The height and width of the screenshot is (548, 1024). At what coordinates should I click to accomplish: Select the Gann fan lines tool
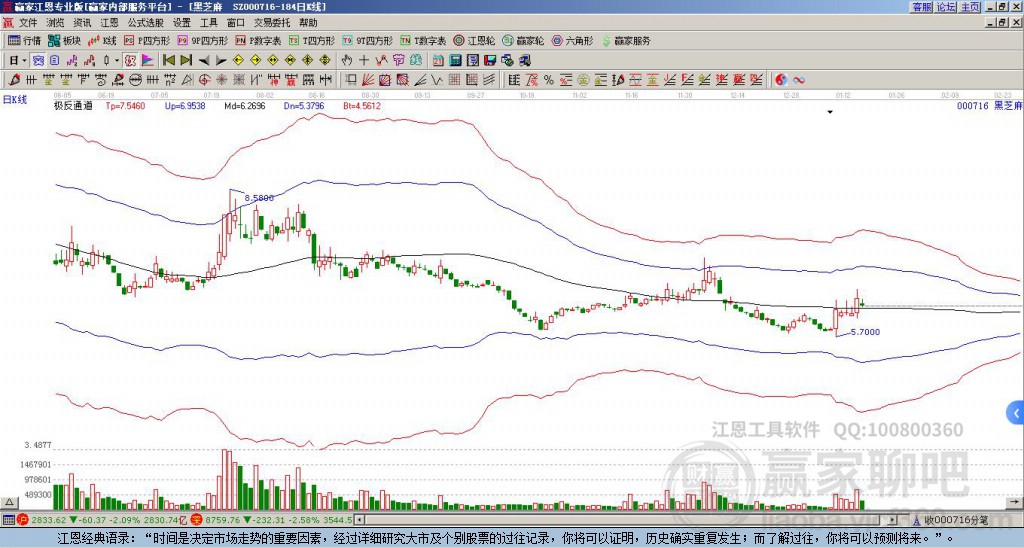click(368, 80)
